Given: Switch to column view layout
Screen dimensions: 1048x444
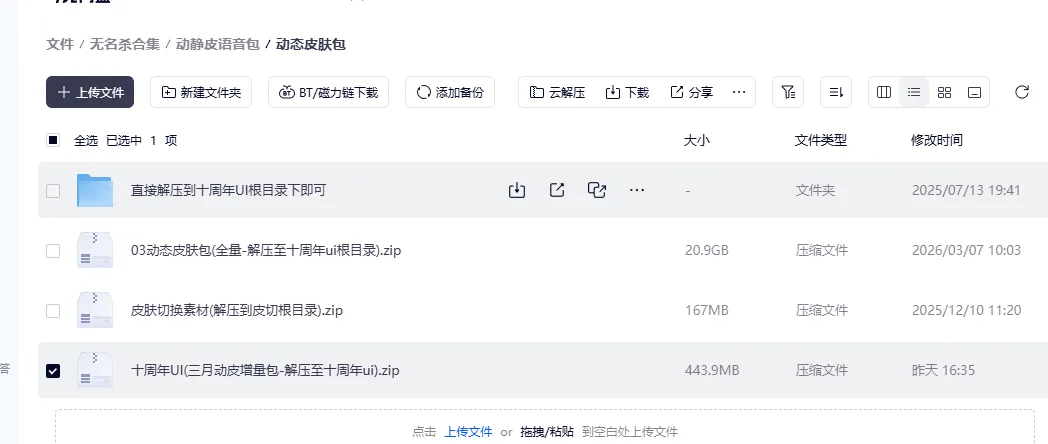Looking at the screenshot, I should click(884, 92).
